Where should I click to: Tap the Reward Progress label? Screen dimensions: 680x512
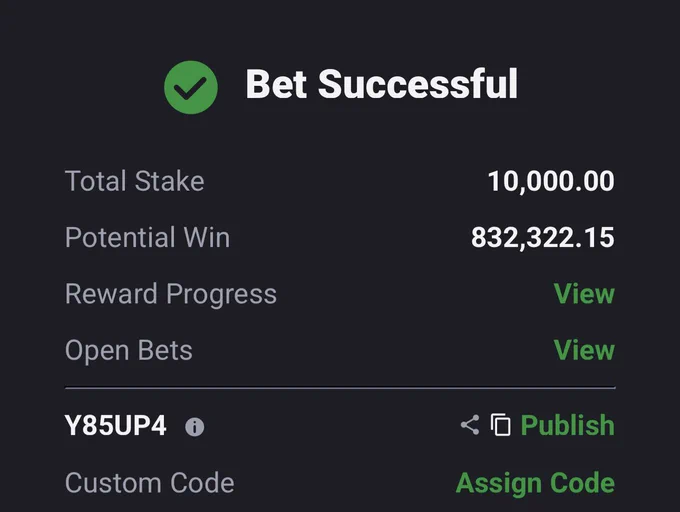[x=171, y=294]
